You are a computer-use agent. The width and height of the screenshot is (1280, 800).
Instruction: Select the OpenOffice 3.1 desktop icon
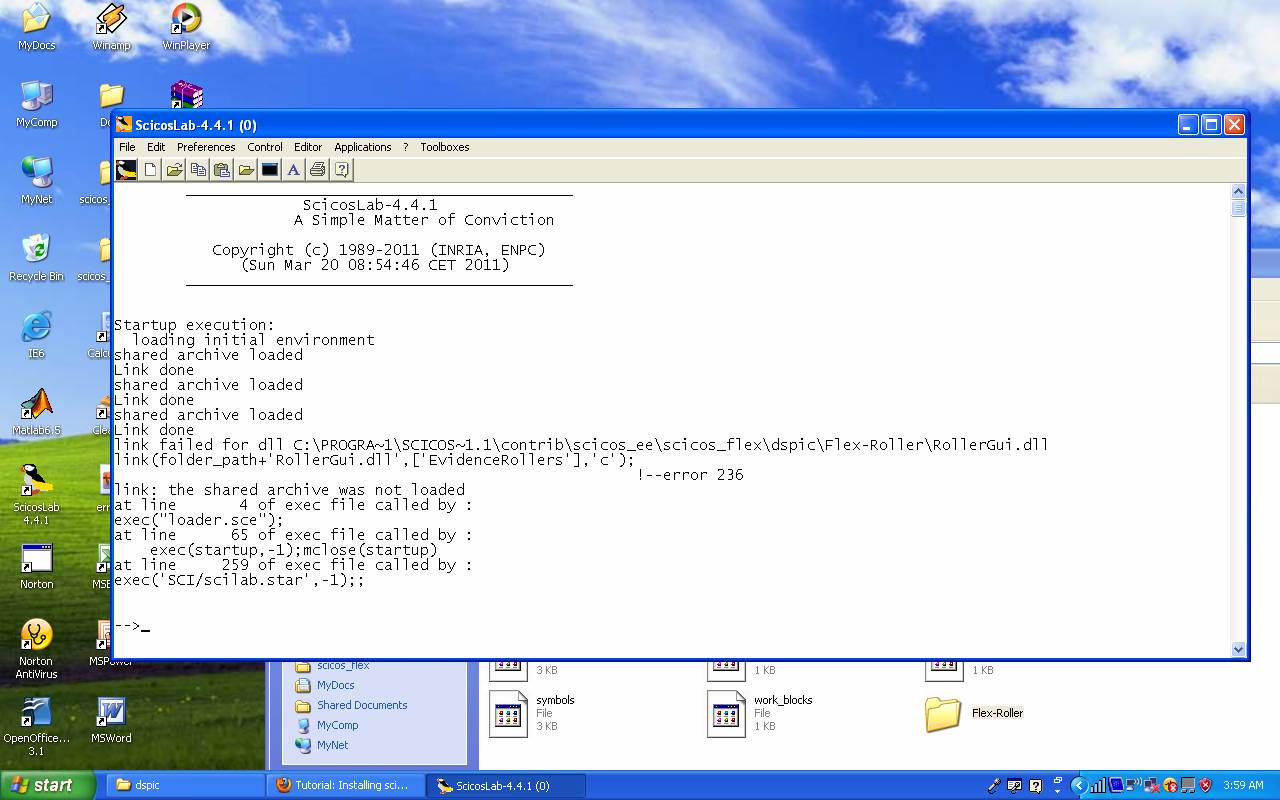tap(36, 726)
